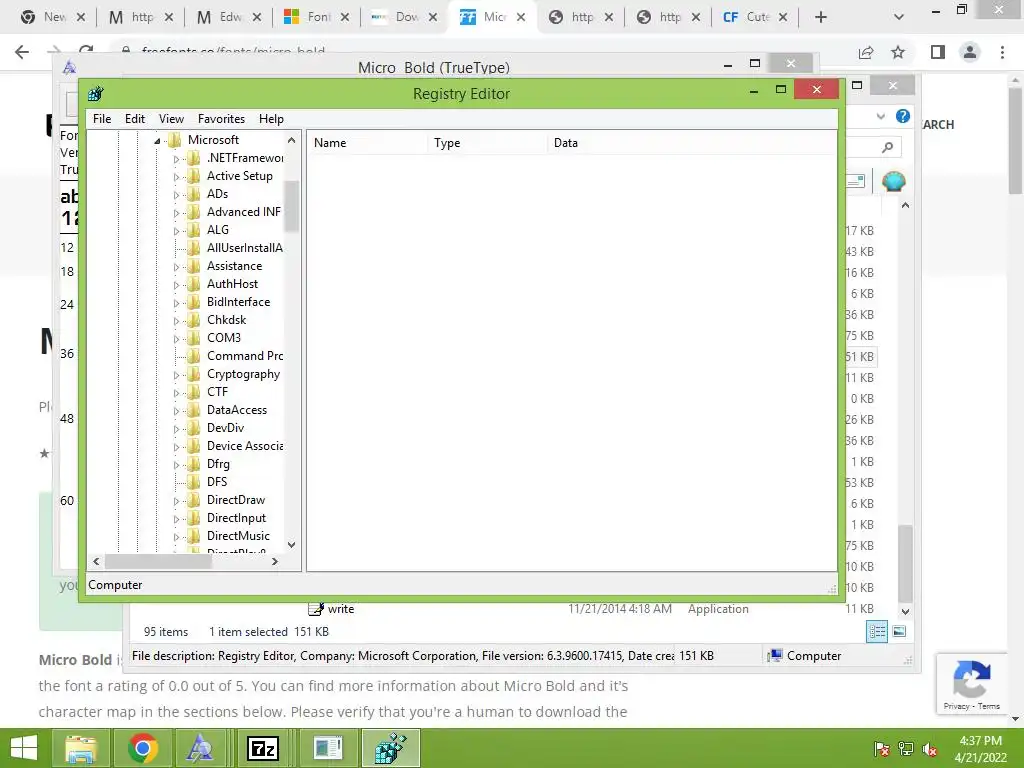Expand the Active Setup key
The image size is (1024, 768).
coord(176,177)
